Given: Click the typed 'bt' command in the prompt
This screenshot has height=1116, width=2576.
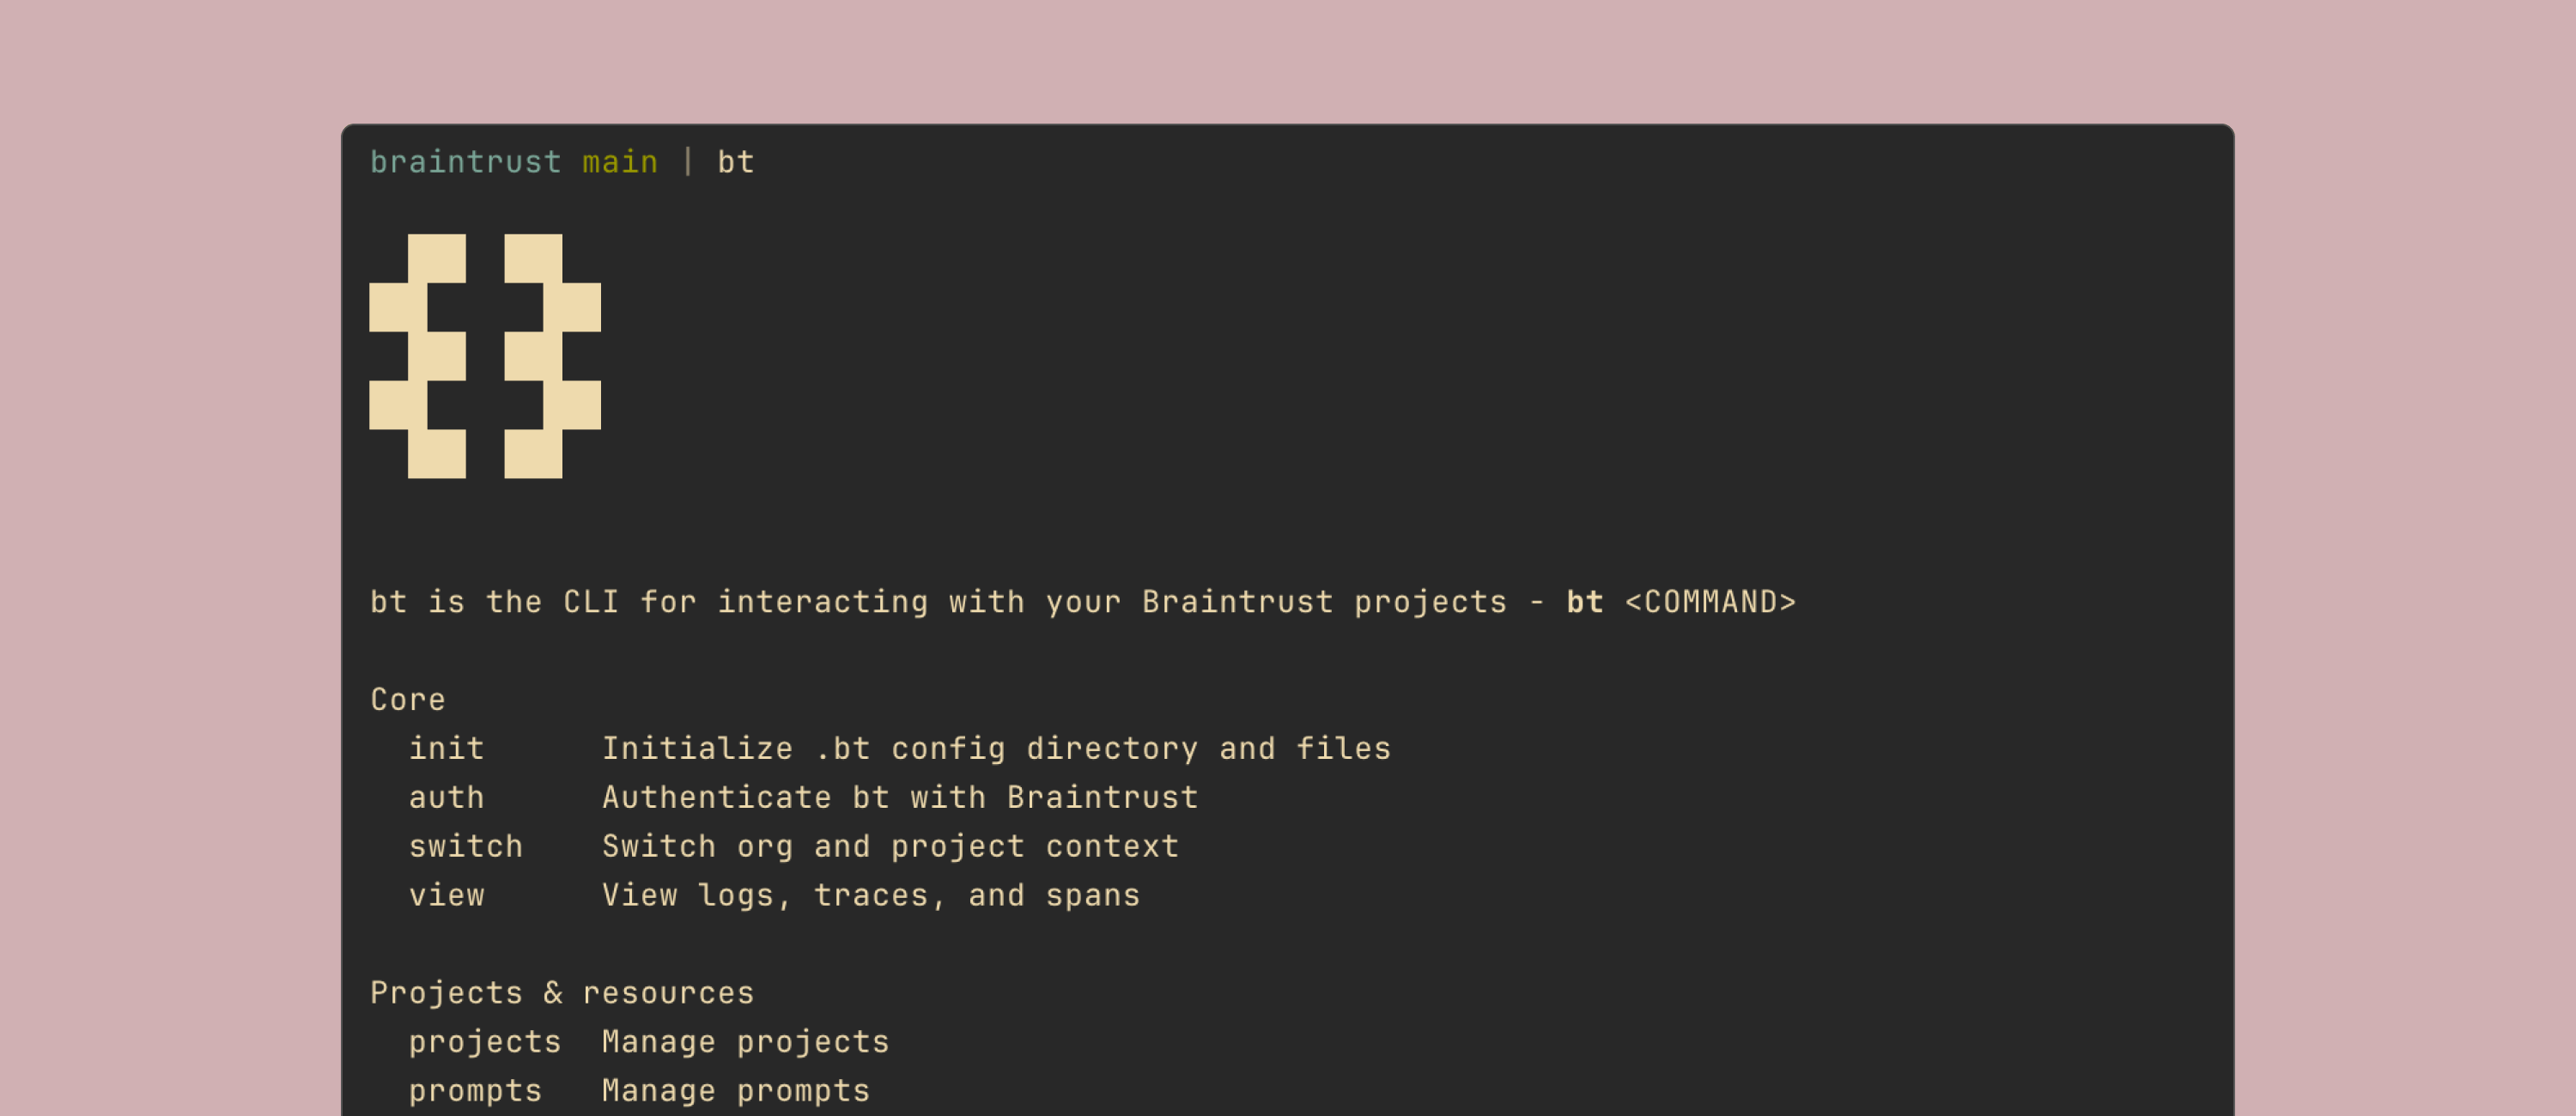Looking at the screenshot, I should [x=735, y=162].
